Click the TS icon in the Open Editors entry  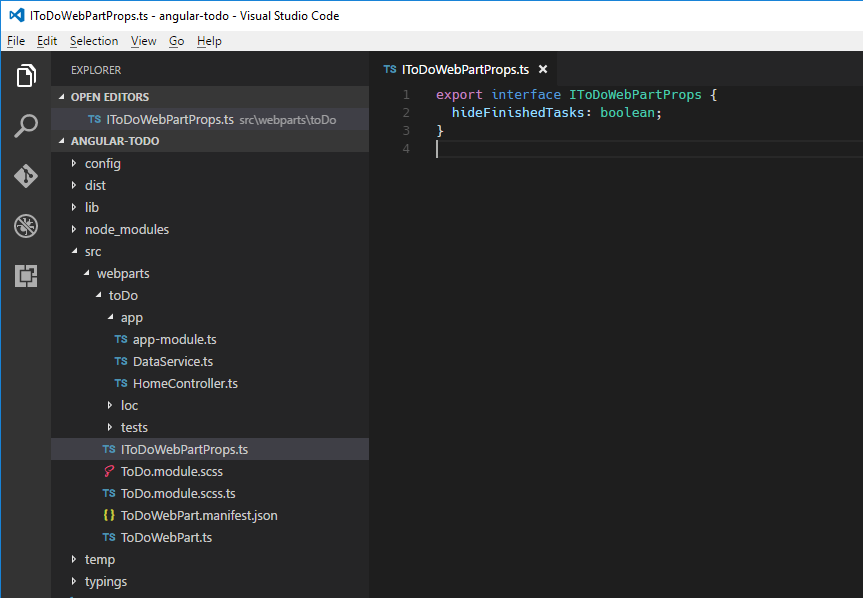coord(95,119)
